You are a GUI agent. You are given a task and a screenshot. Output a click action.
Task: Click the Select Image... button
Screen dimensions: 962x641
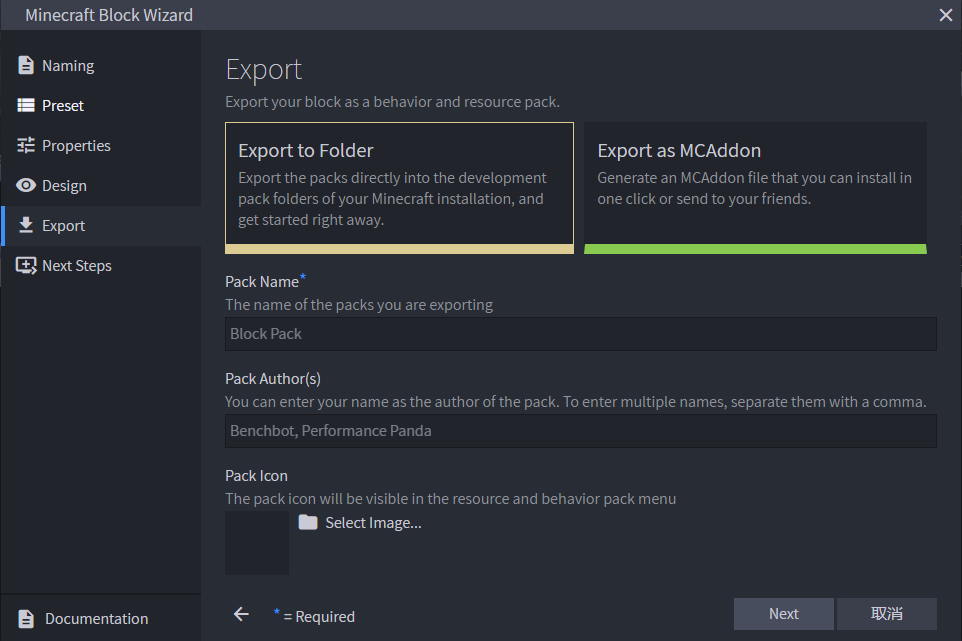click(x=360, y=523)
